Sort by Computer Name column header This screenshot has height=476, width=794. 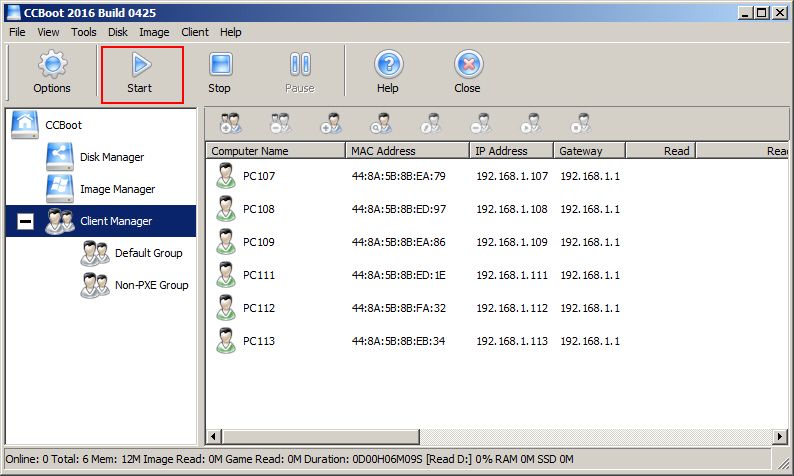pos(275,151)
